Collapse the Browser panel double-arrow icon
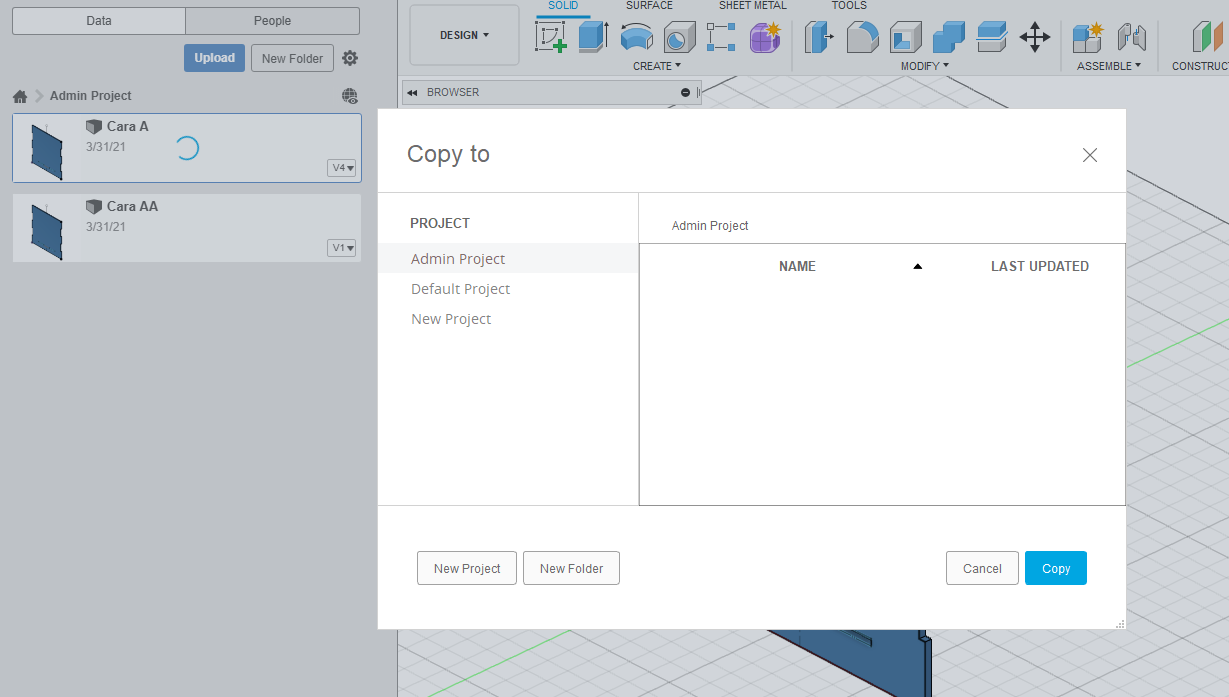This screenshot has height=697, width=1229. [x=412, y=92]
